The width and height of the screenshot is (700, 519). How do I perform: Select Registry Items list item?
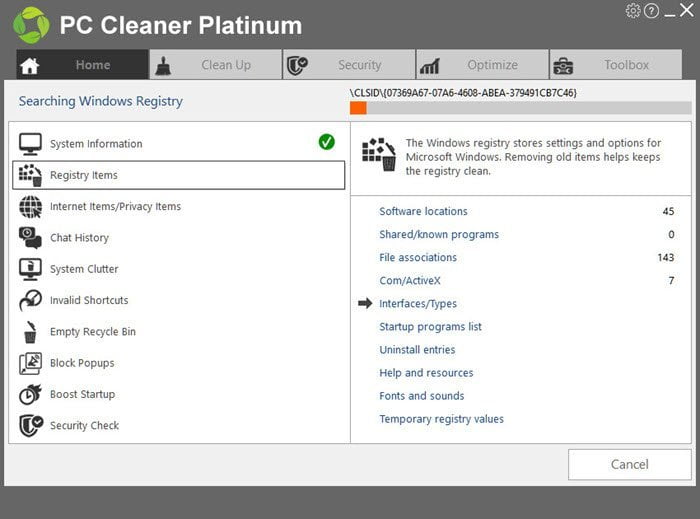pos(179,175)
